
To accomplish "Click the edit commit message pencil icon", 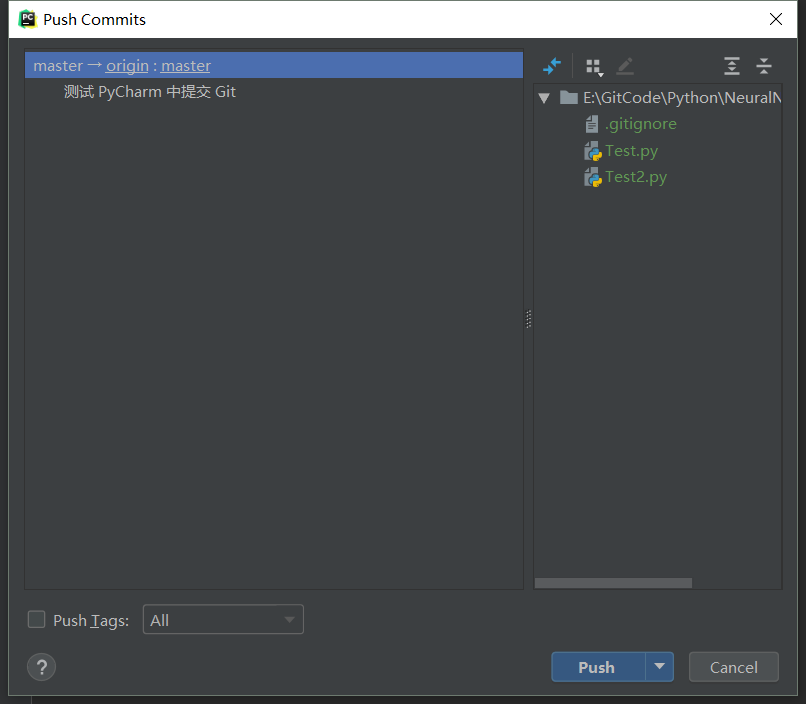I will pyautogui.click(x=623, y=66).
